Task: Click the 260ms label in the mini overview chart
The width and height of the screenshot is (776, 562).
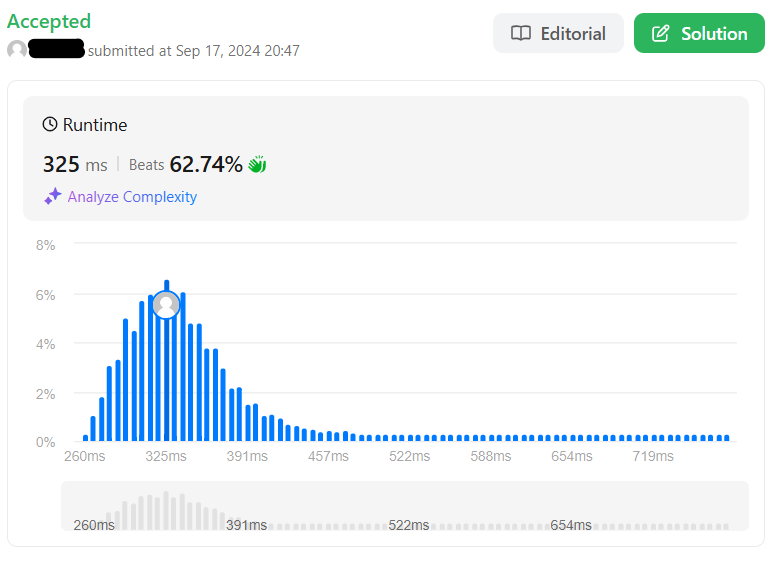Action: [x=94, y=525]
